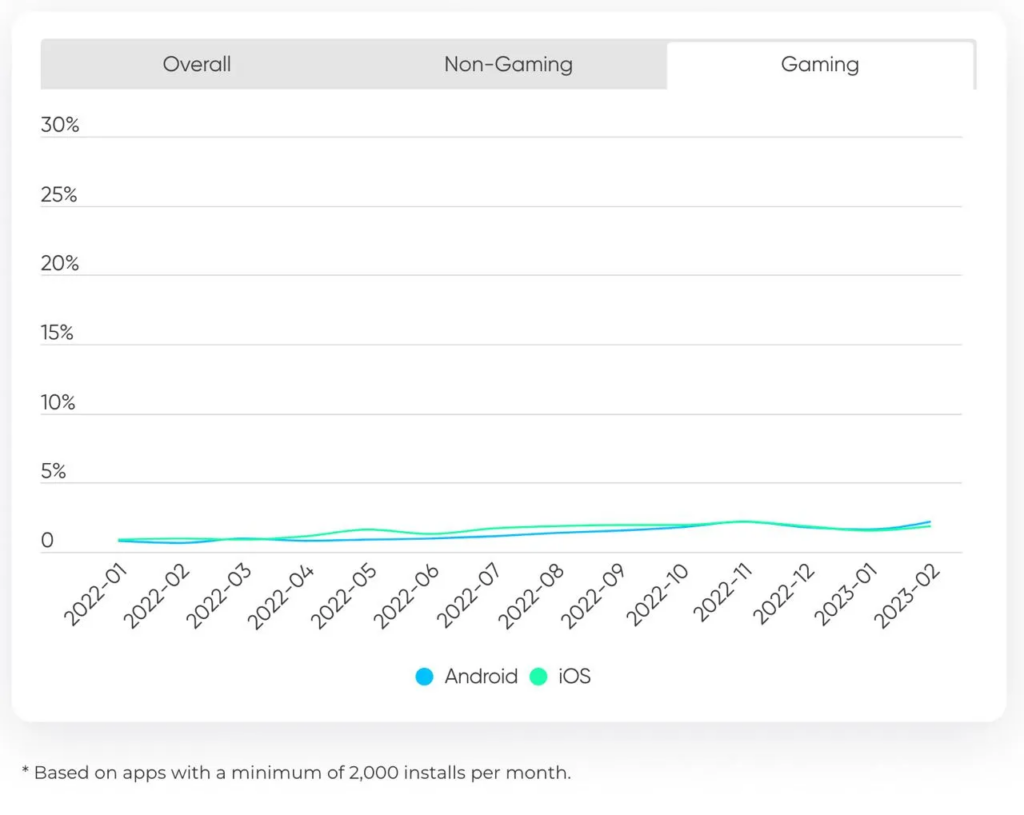Toggle the Android legend series

480,677
